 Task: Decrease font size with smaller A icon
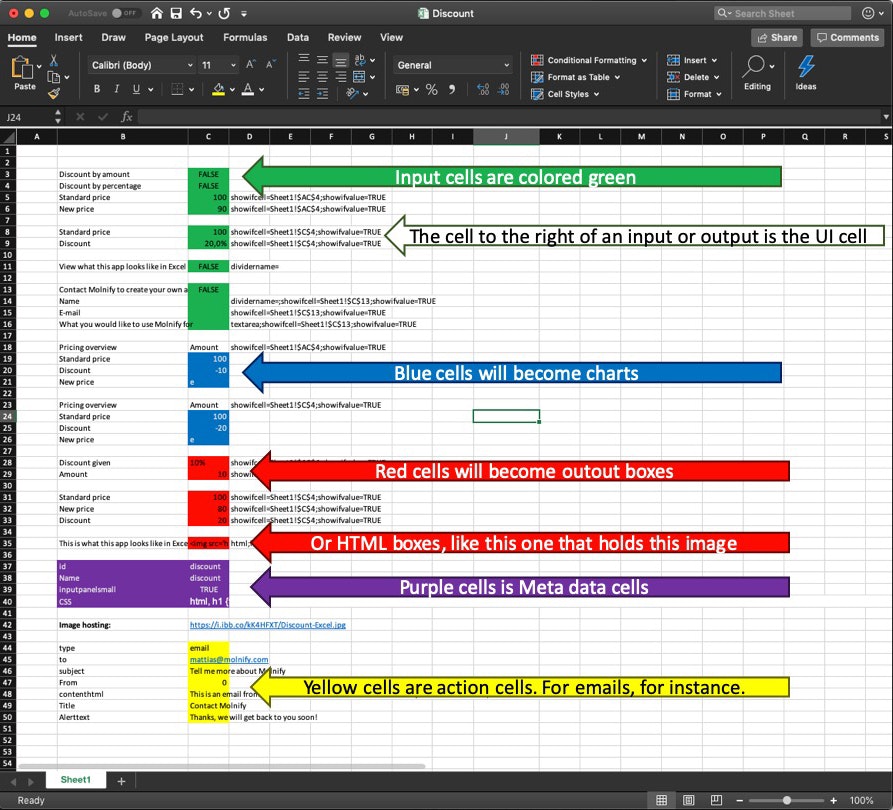(271, 64)
